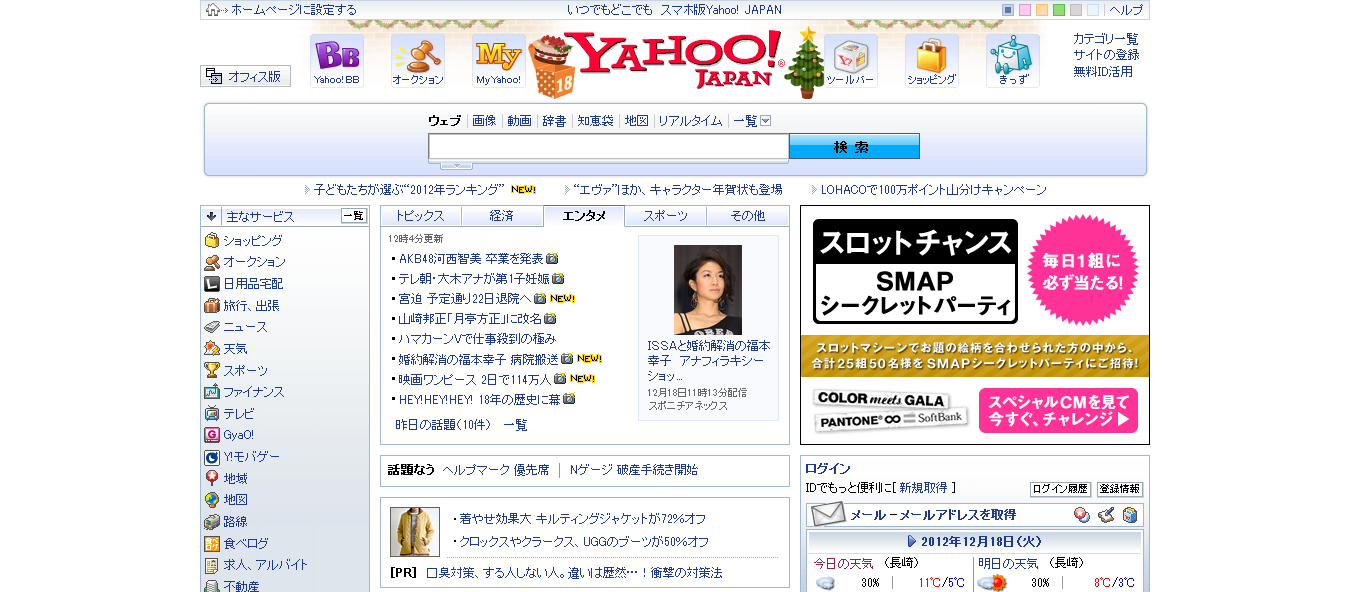Image resolution: width=1349 pixels, height=592 pixels.
Task: Click the 一覧 button in 主なサービス header
Action: (354, 216)
